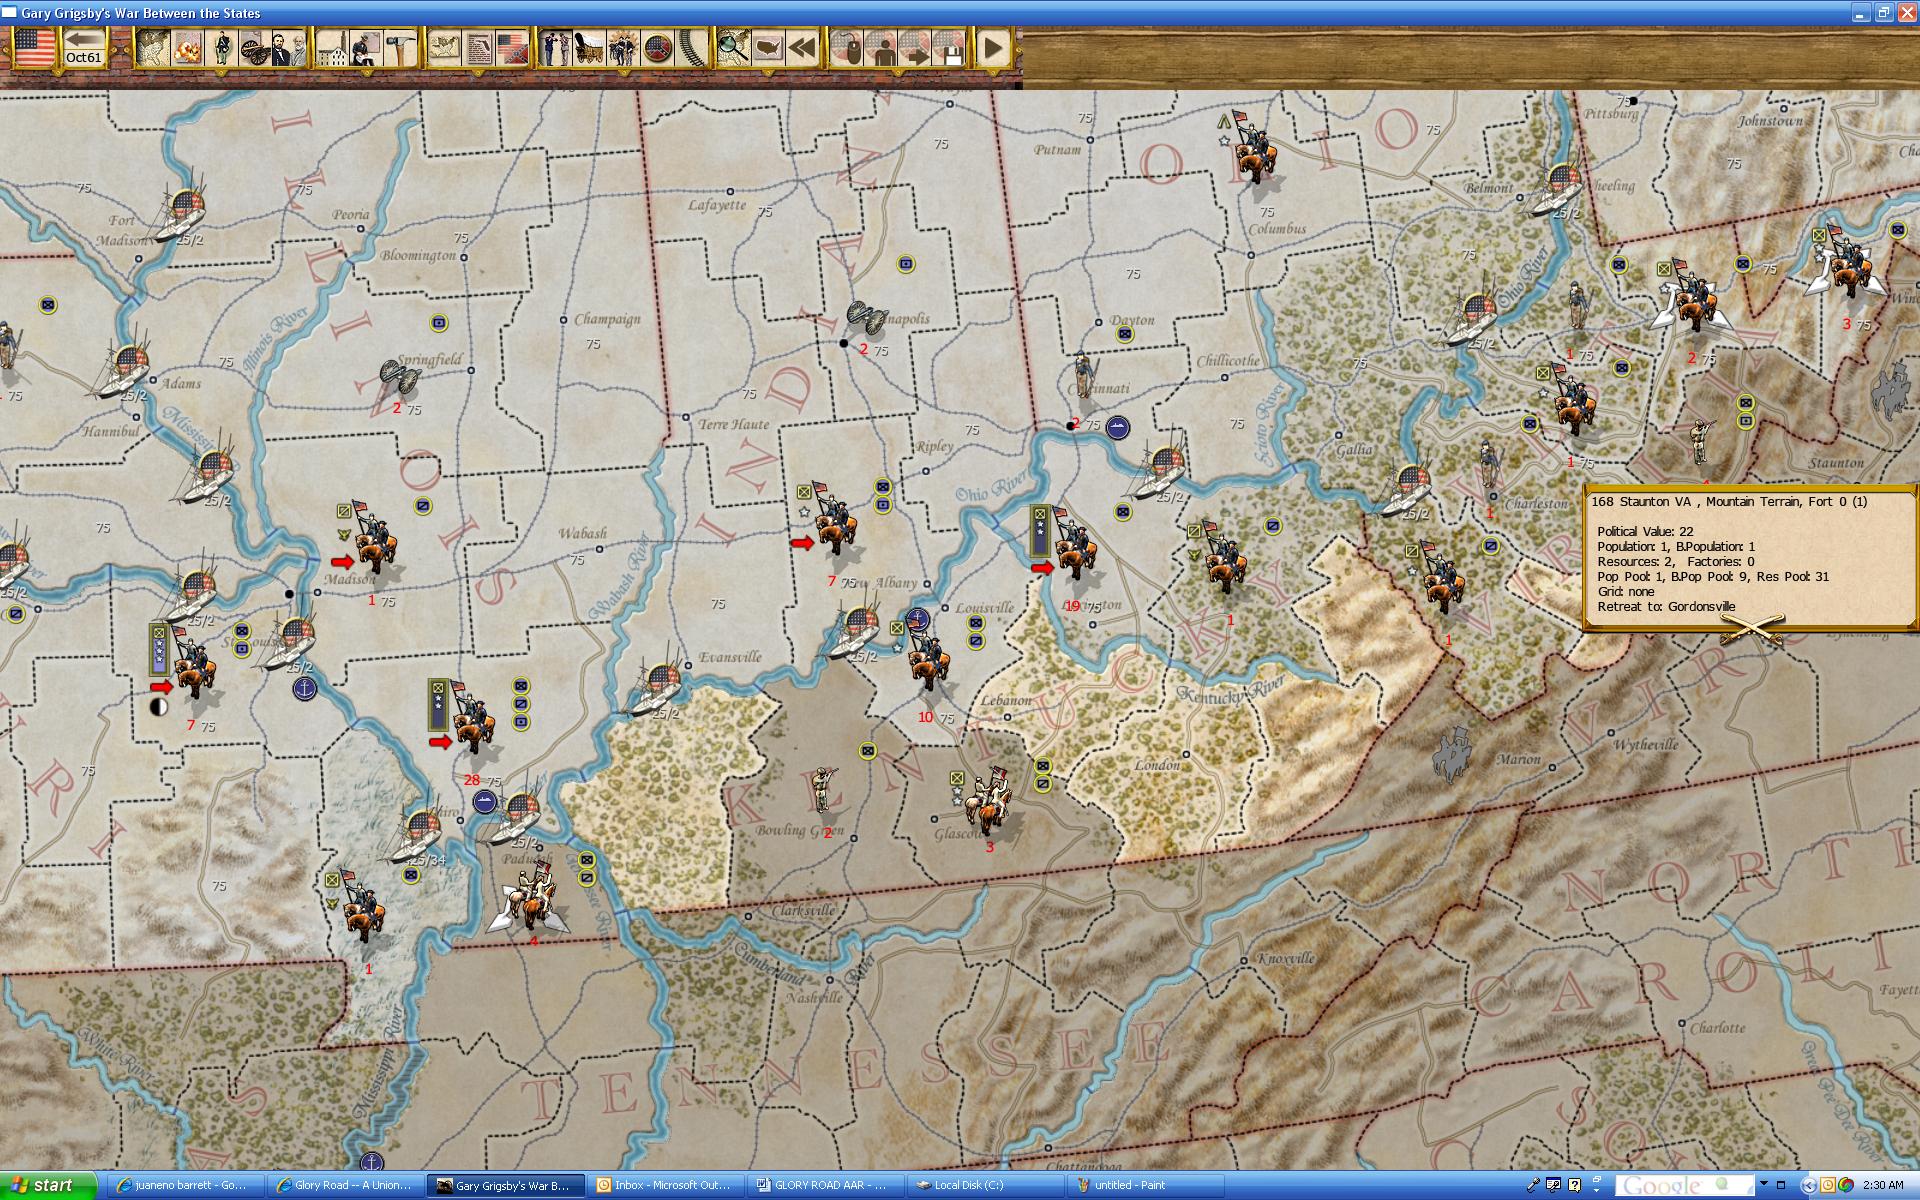The image size is (1920, 1200).
Task: Switch to untitled - Paint taskbar item
Action: [1146, 1185]
